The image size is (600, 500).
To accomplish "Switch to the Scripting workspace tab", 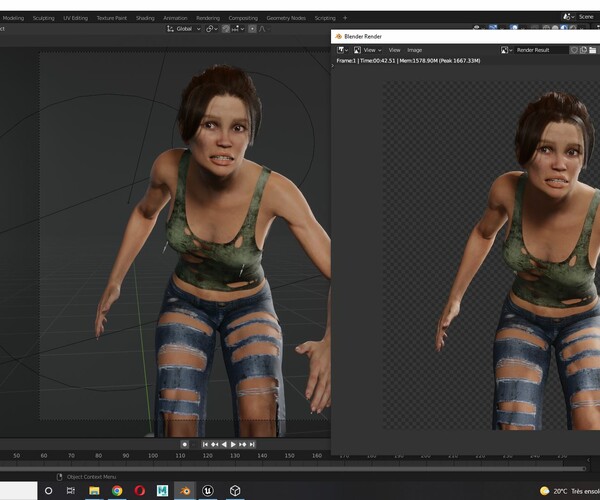I will coord(325,18).
